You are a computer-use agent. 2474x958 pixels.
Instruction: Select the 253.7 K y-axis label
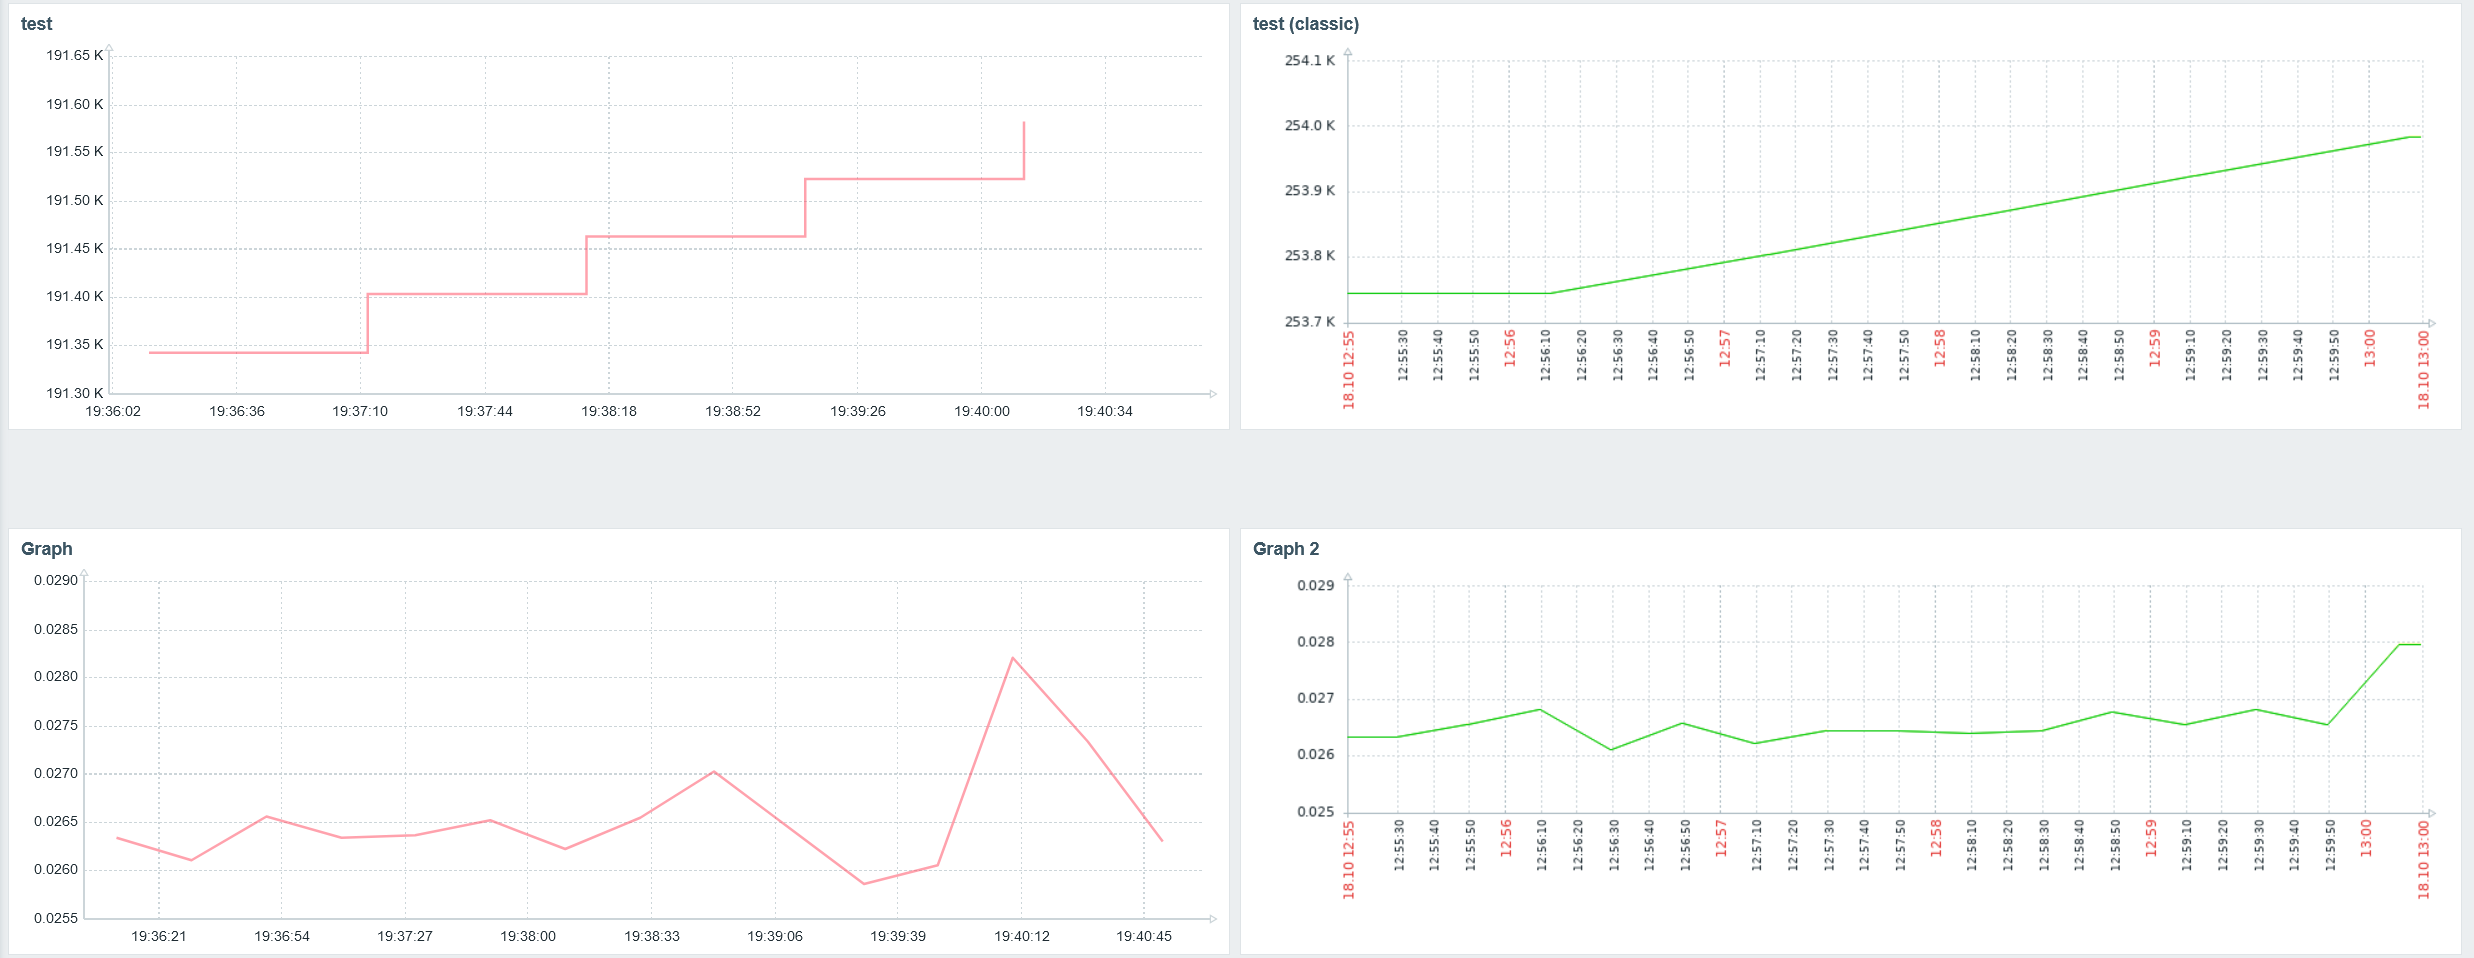1309,322
